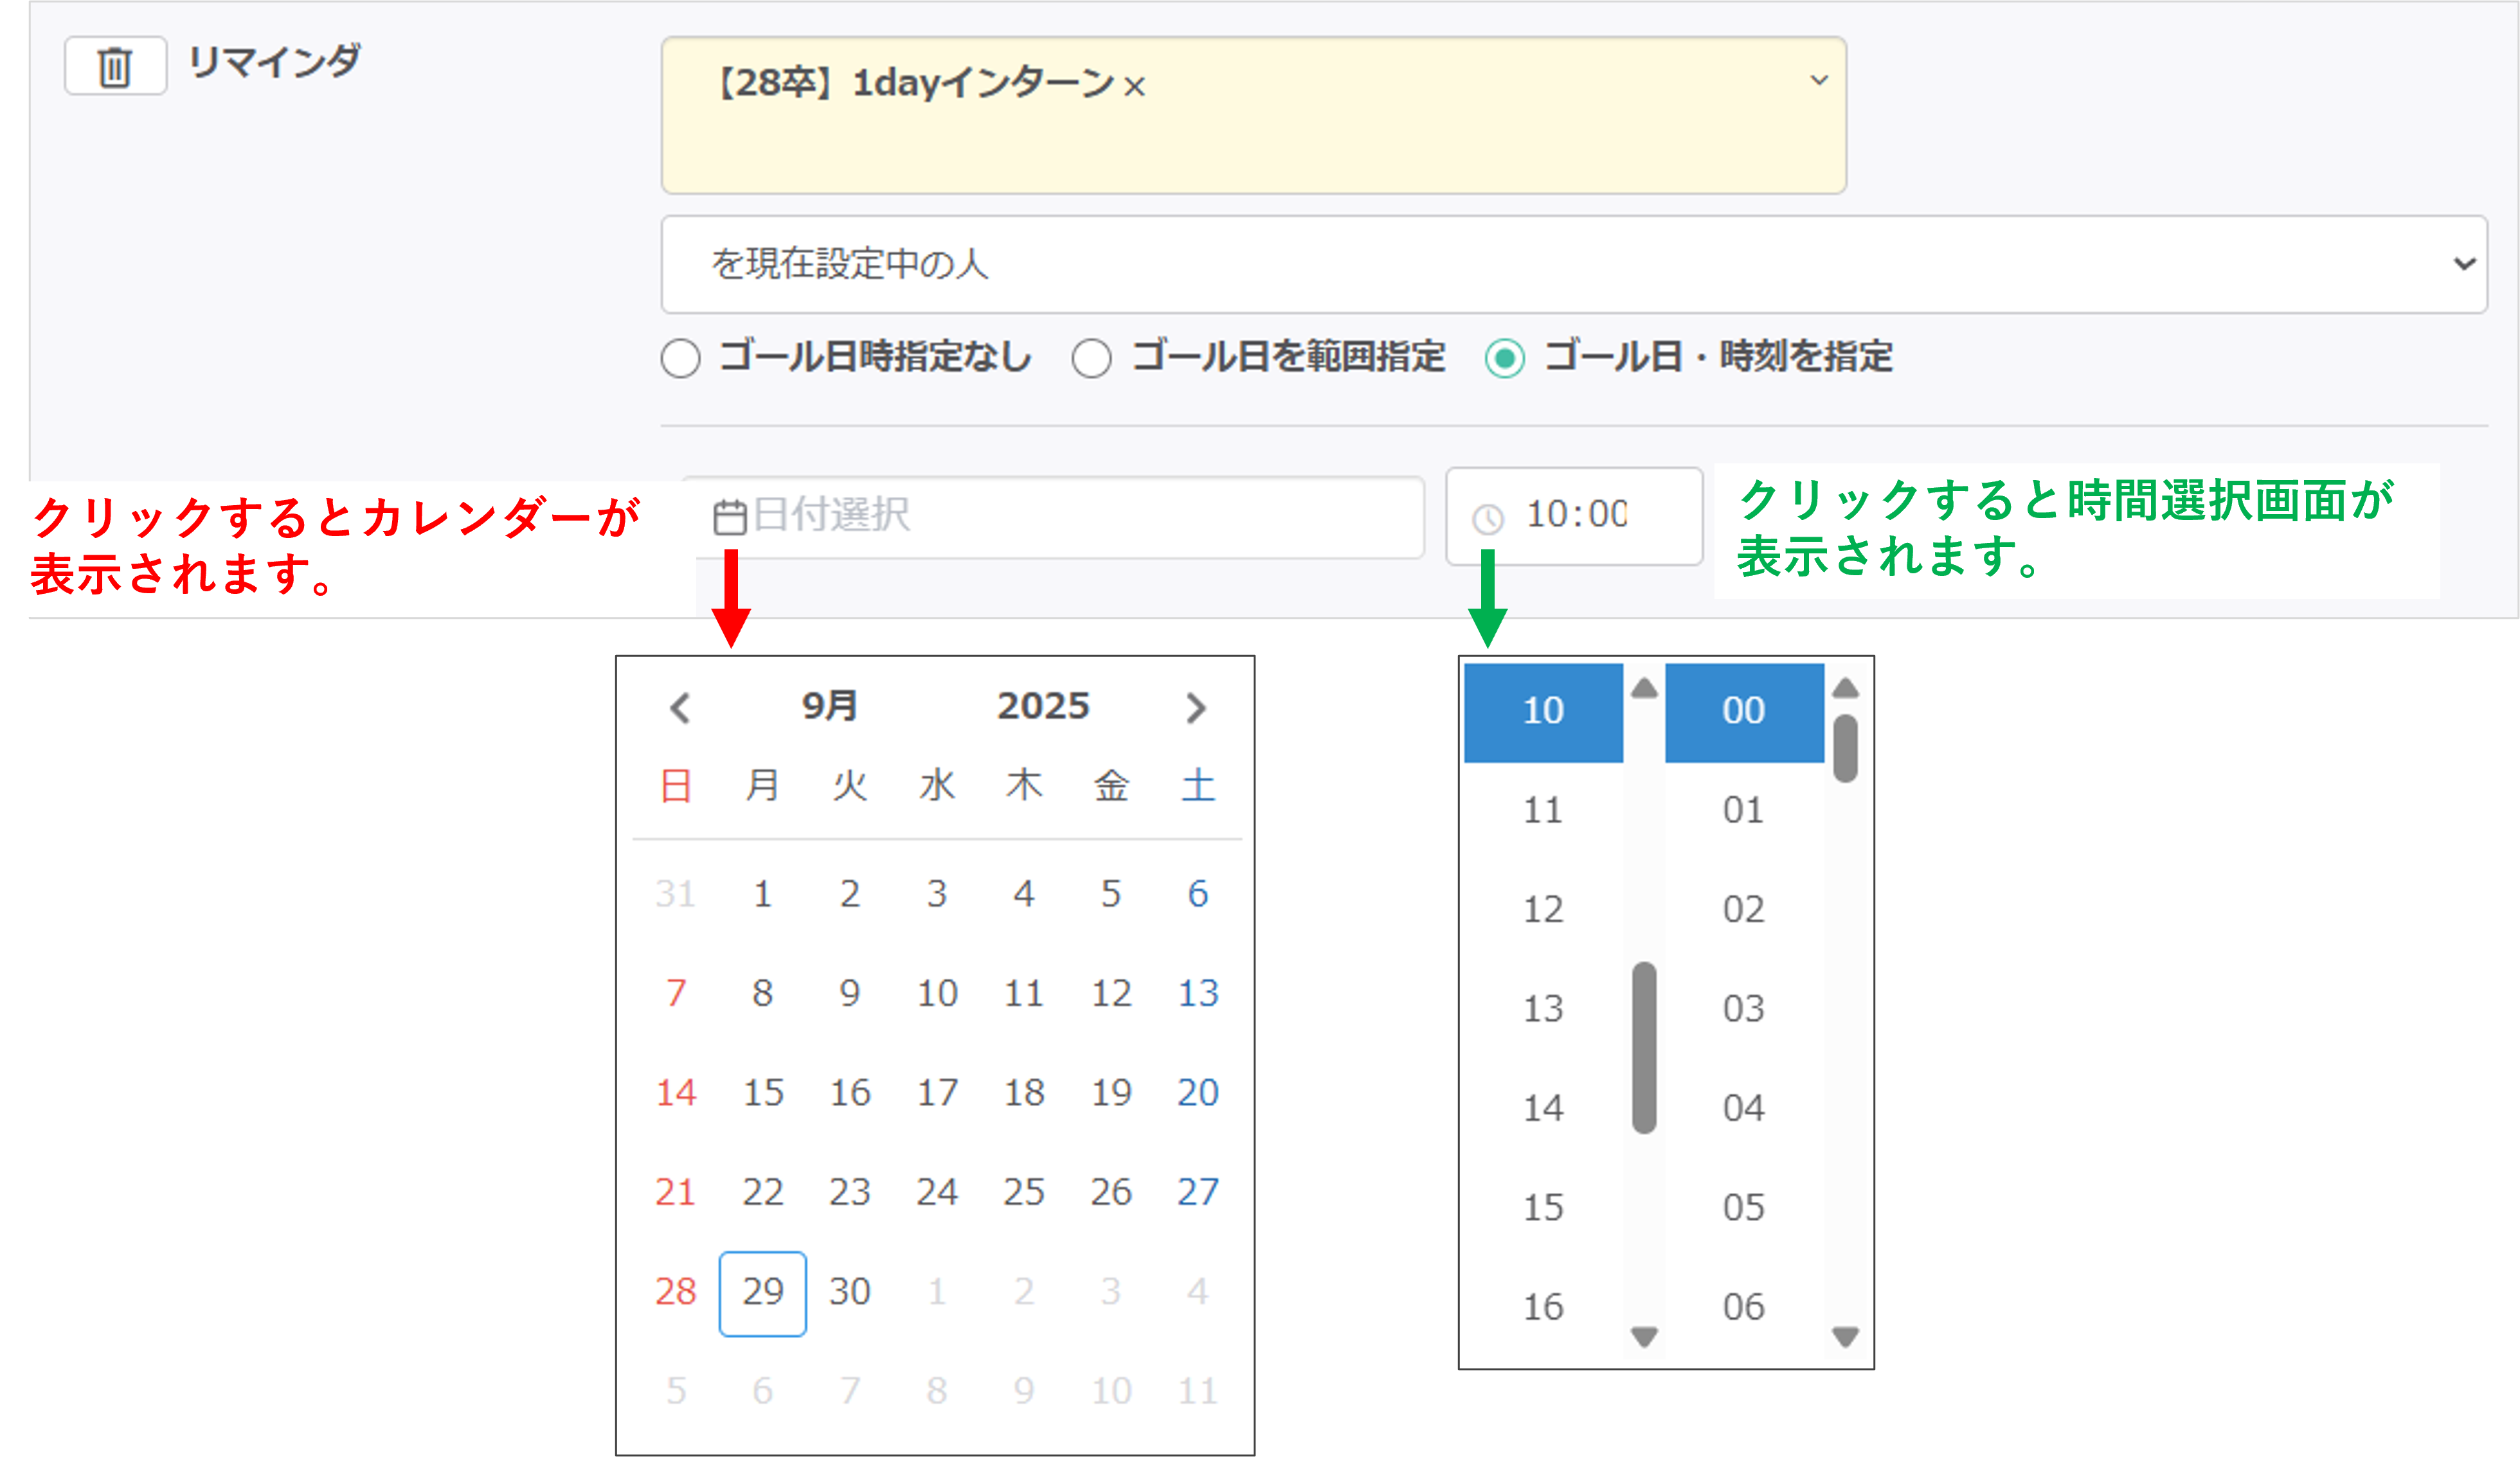Image resolution: width=2520 pixels, height=1457 pixels.
Task: Choose hour 13 in time picker
Action: click(x=1543, y=1008)
